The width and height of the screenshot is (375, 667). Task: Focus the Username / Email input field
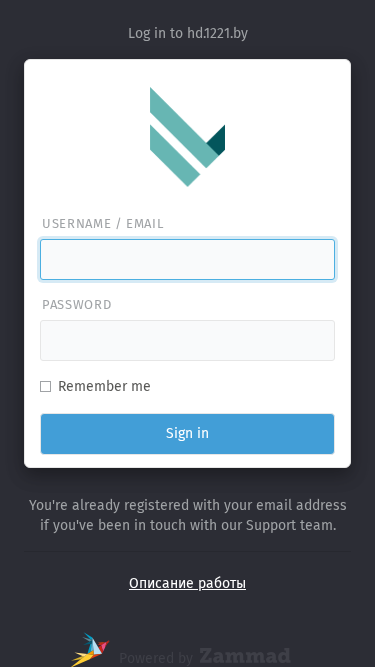188,259
